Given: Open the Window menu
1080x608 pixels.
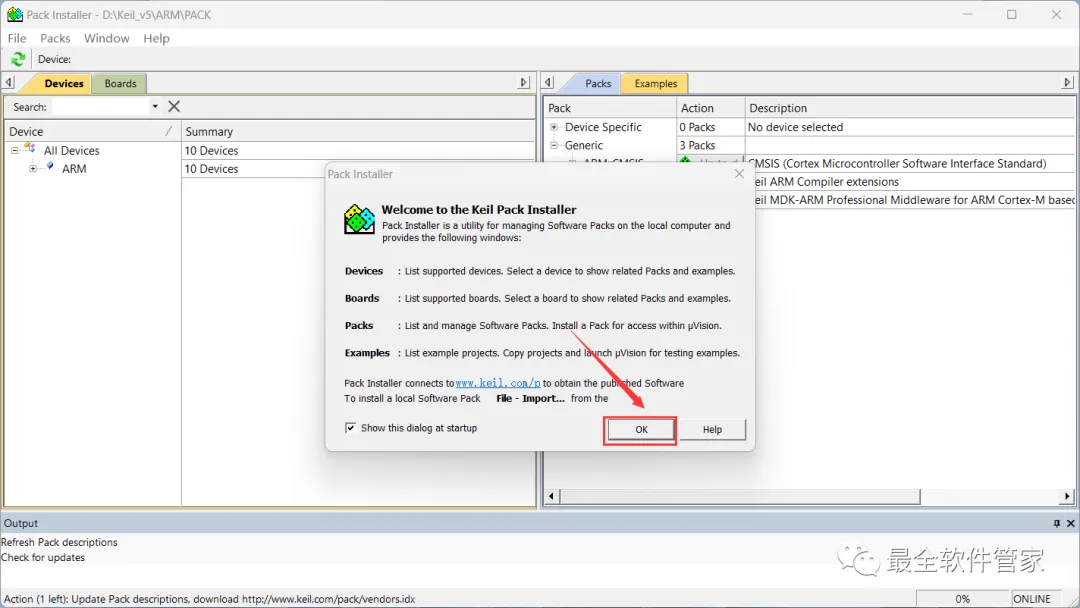Looking at the screenshot, I should pos(107,38).
